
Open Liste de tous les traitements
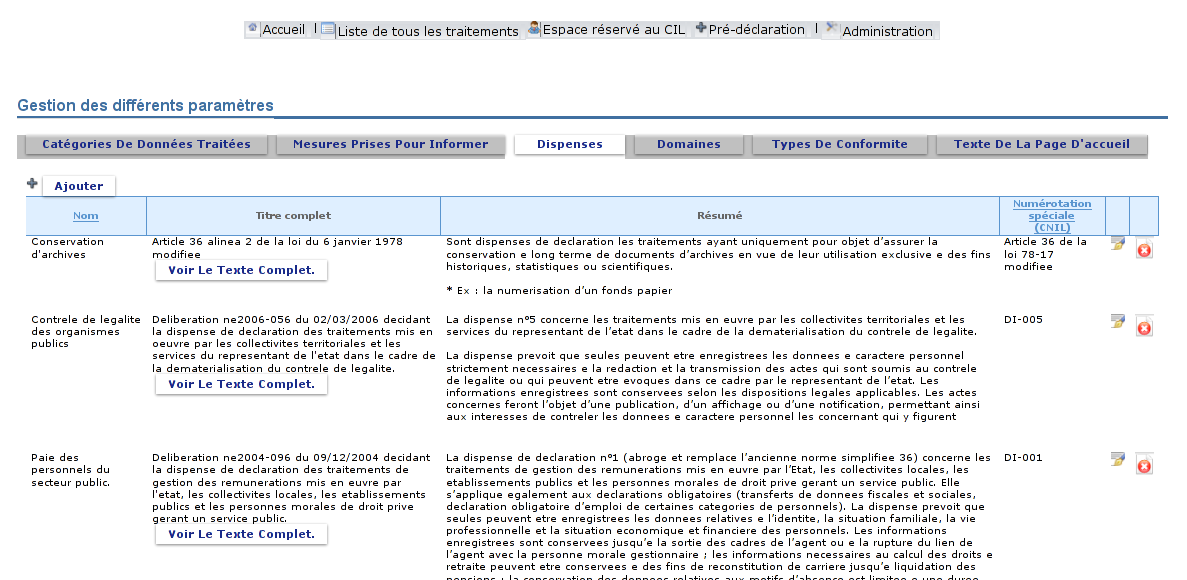(427, 31)
